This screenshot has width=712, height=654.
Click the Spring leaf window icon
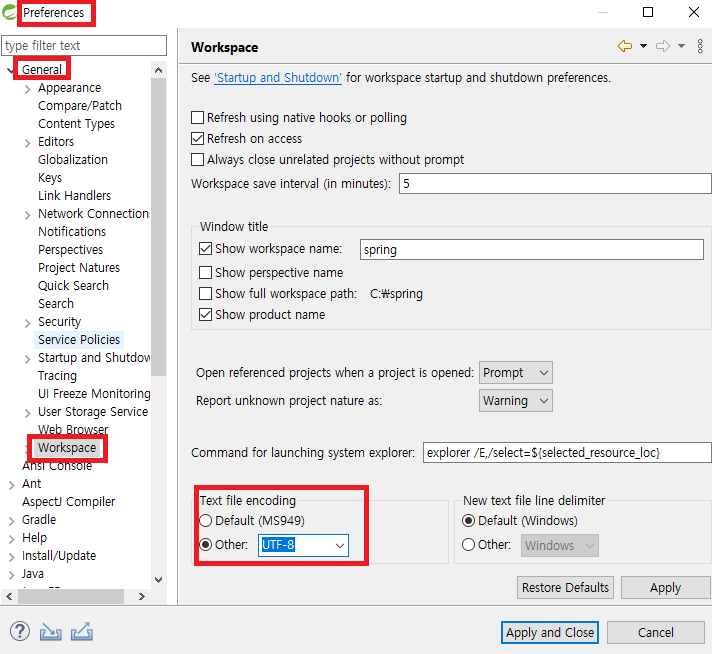[x=9, y=12]
